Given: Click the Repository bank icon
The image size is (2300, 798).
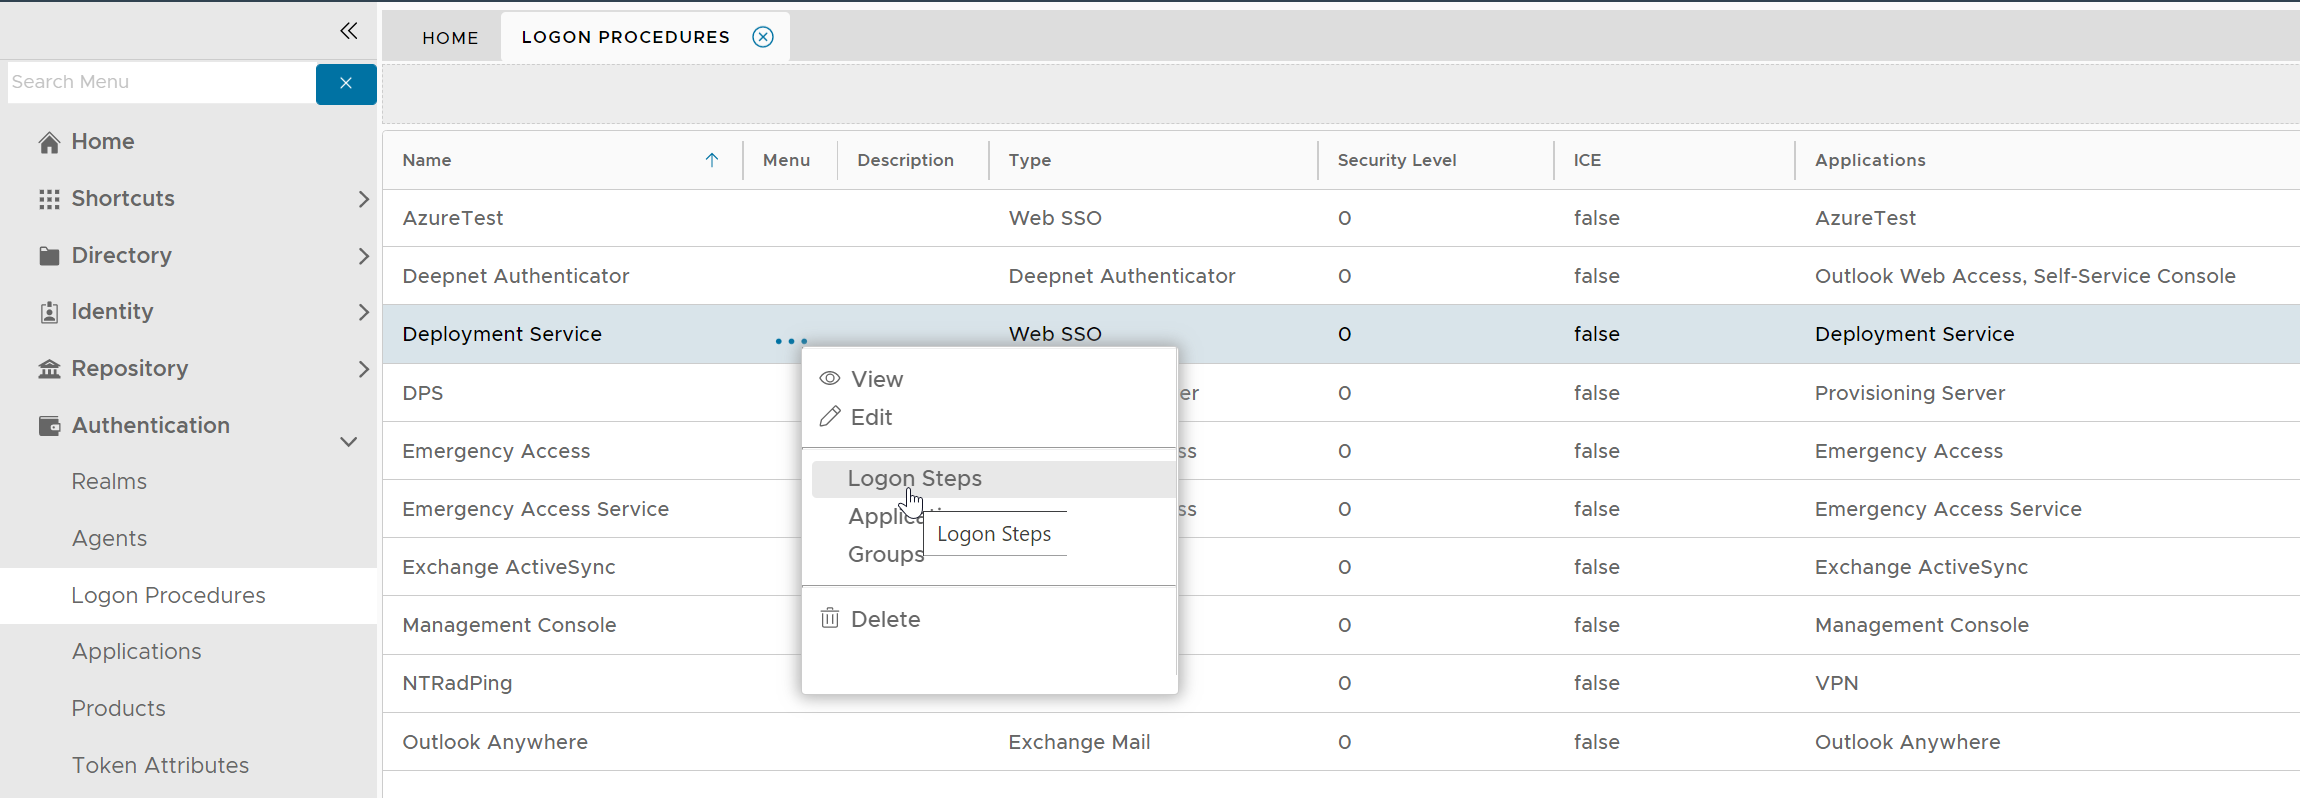Looking at the screenshot, I should pyautogui.click(x=49, y=369).
